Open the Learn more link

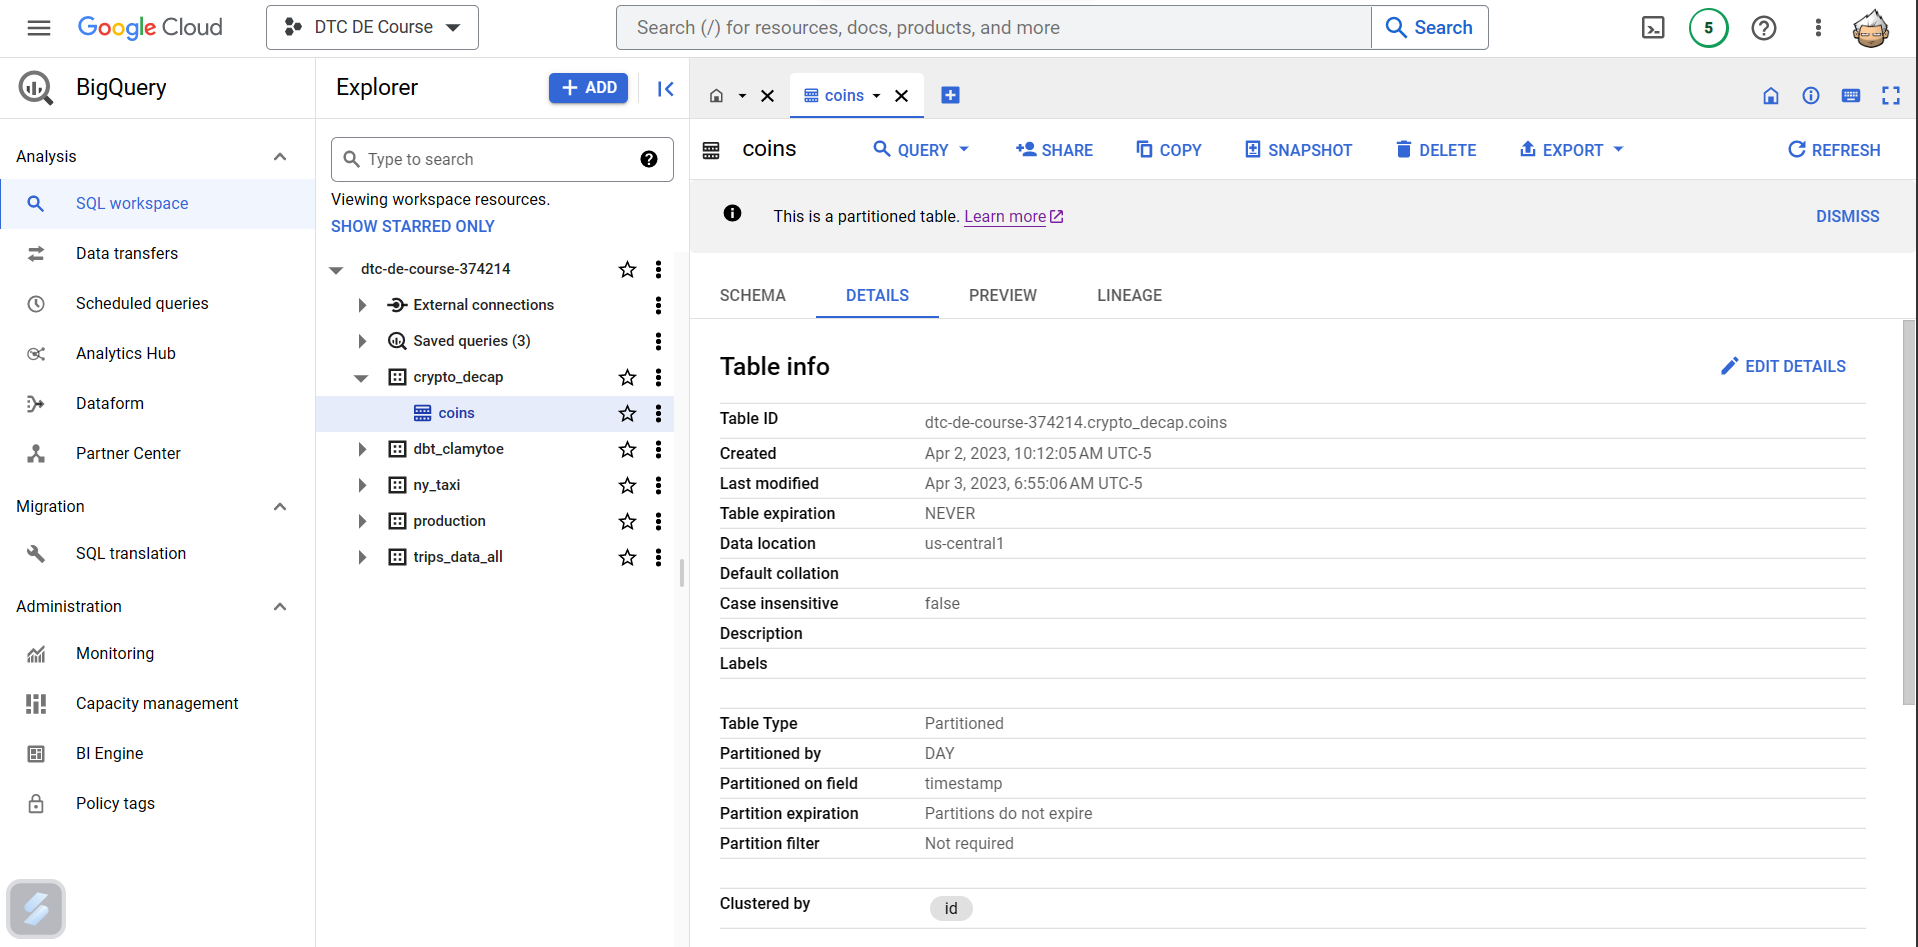click(x=1013, y=216)
